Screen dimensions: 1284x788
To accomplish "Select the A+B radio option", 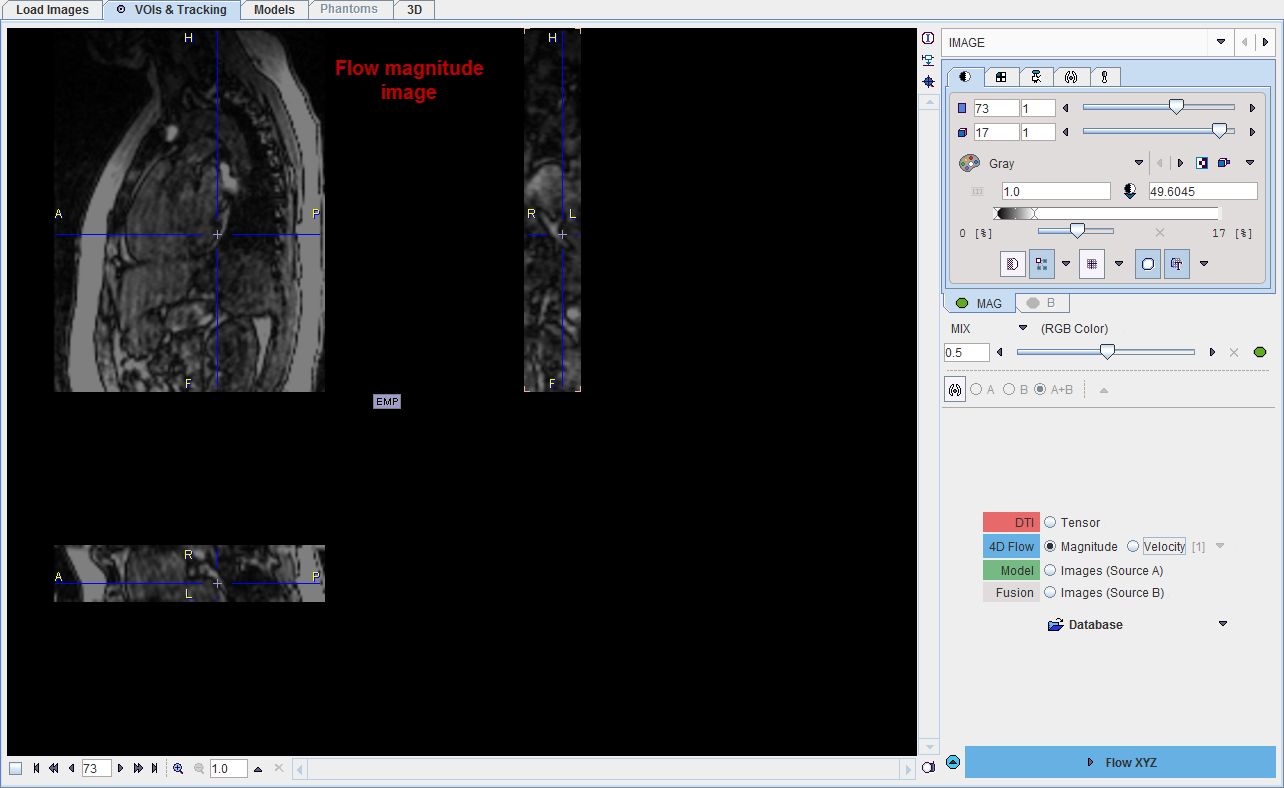I will click(1040, 390).
